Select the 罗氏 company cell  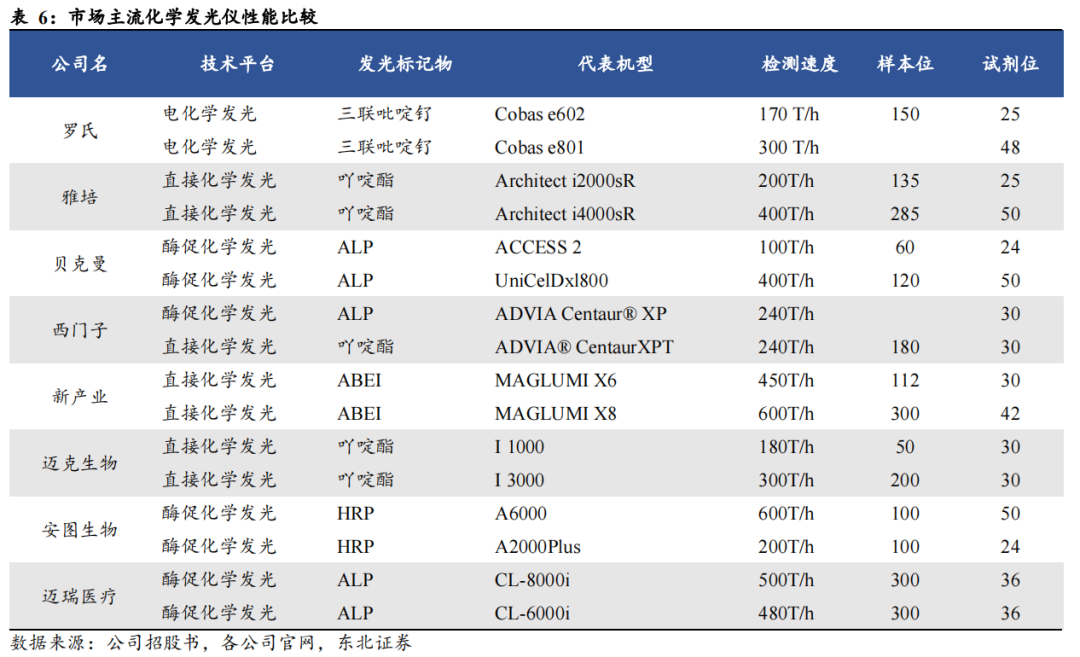point(80,131)
